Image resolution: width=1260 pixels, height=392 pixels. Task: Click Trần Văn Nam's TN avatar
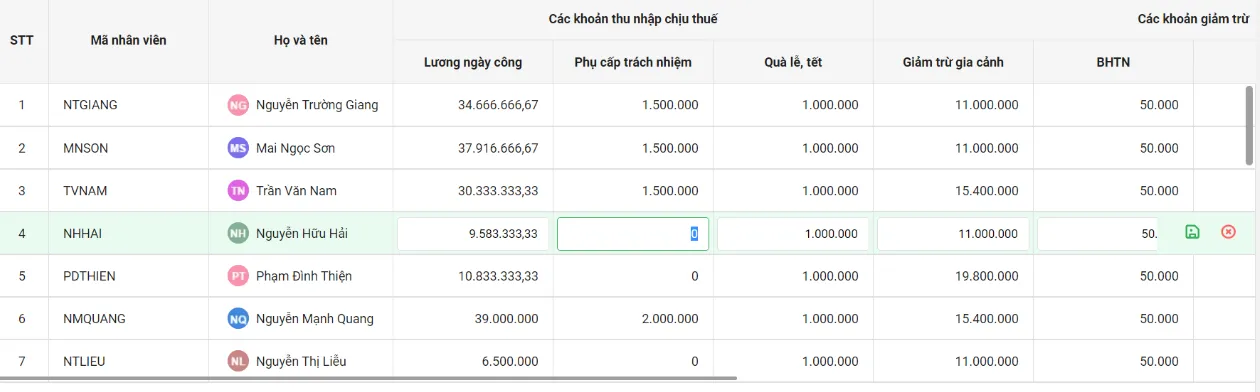point(238,190)
